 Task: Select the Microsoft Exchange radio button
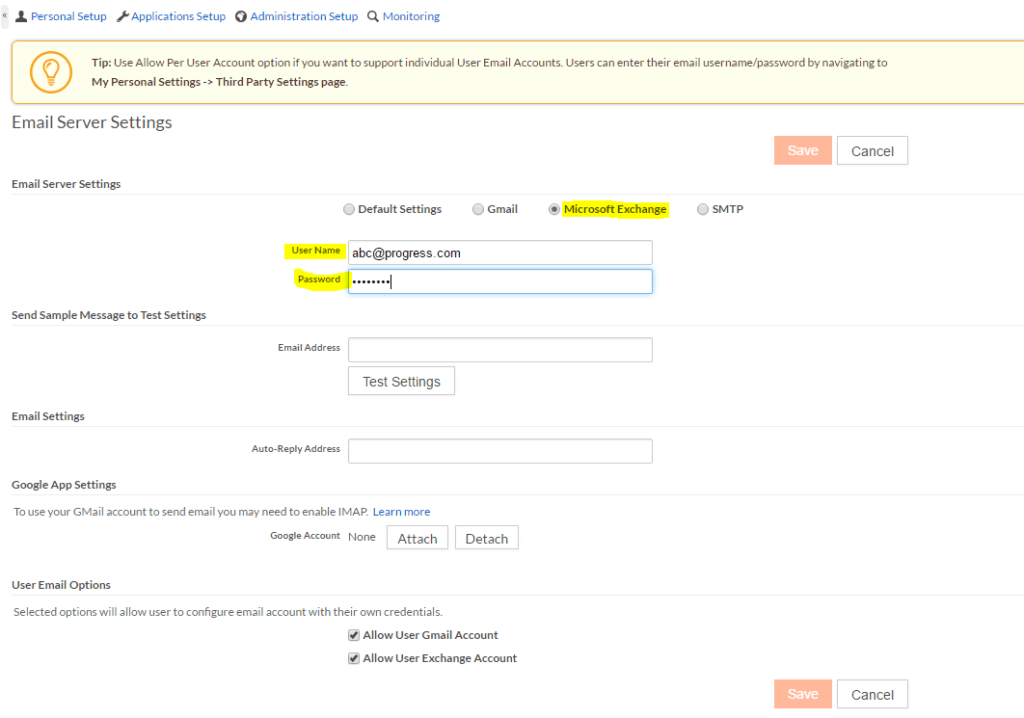click(x=554, y=210)
